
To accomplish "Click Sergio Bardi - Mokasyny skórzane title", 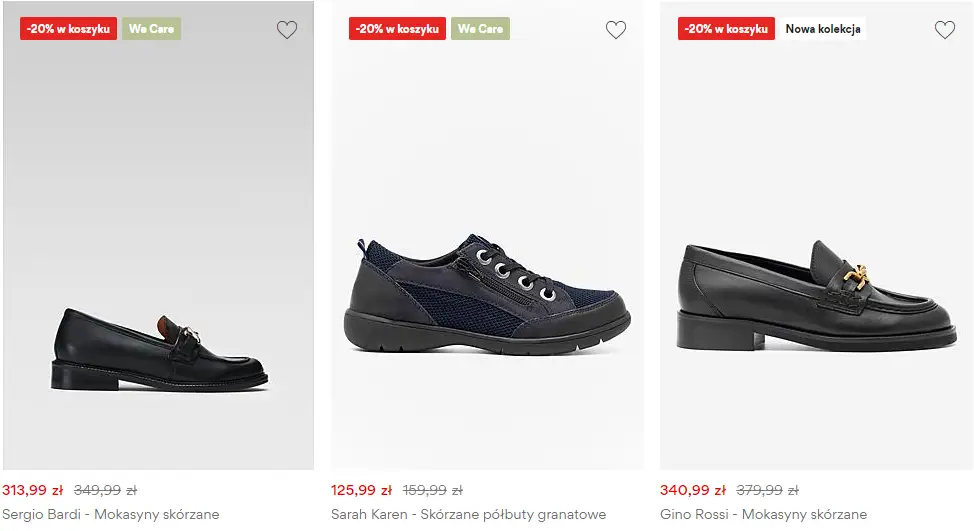I will pyautogui.click(x=111, y=515).
